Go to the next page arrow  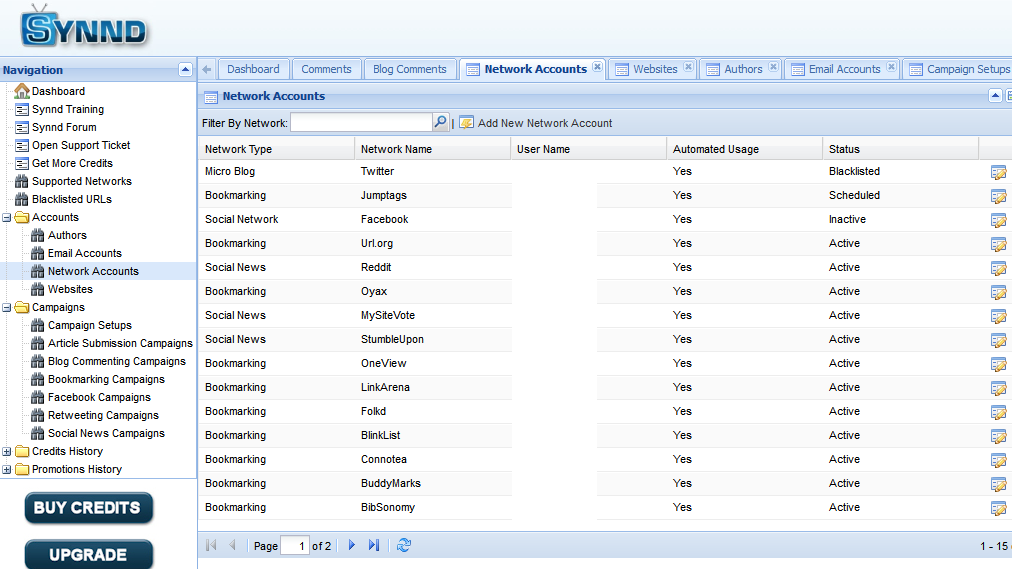point(352,545)
